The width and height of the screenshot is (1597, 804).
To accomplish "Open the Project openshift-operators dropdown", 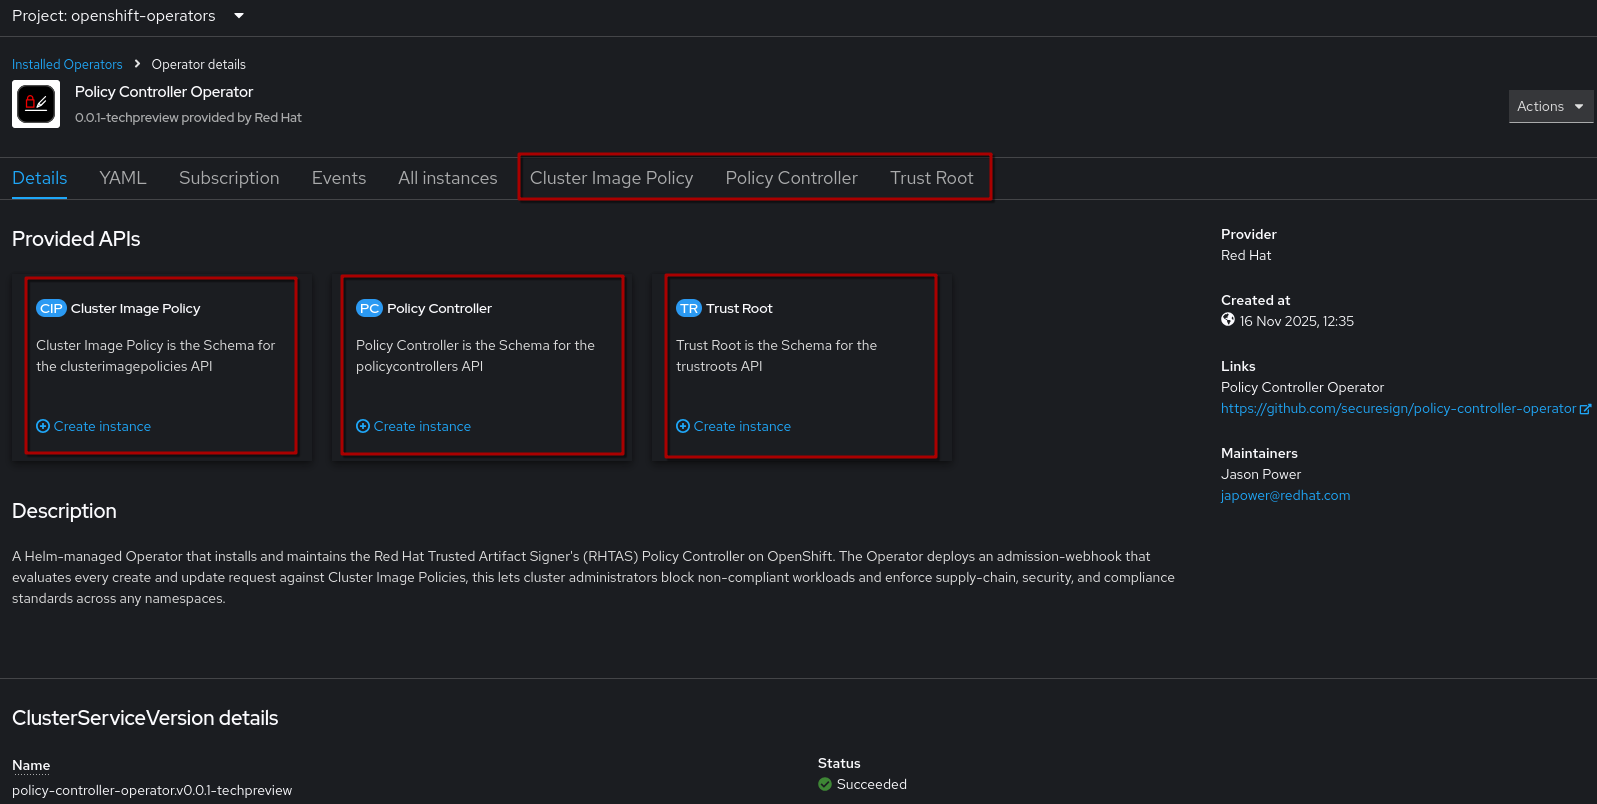I will [x=128, y=16].
